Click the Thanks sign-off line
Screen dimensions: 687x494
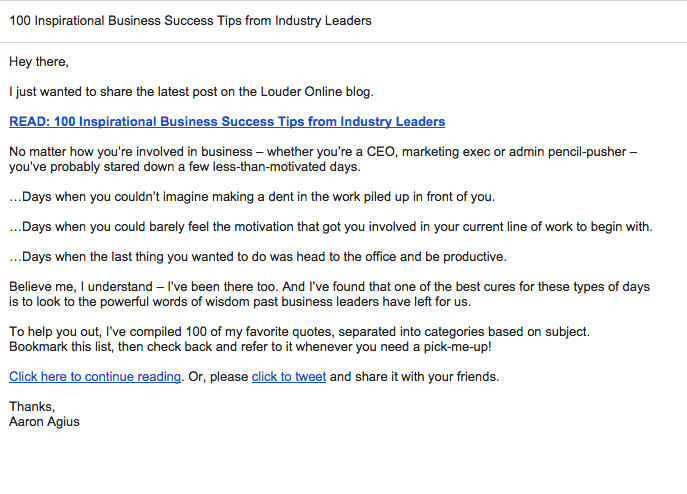tap(32, 407)
